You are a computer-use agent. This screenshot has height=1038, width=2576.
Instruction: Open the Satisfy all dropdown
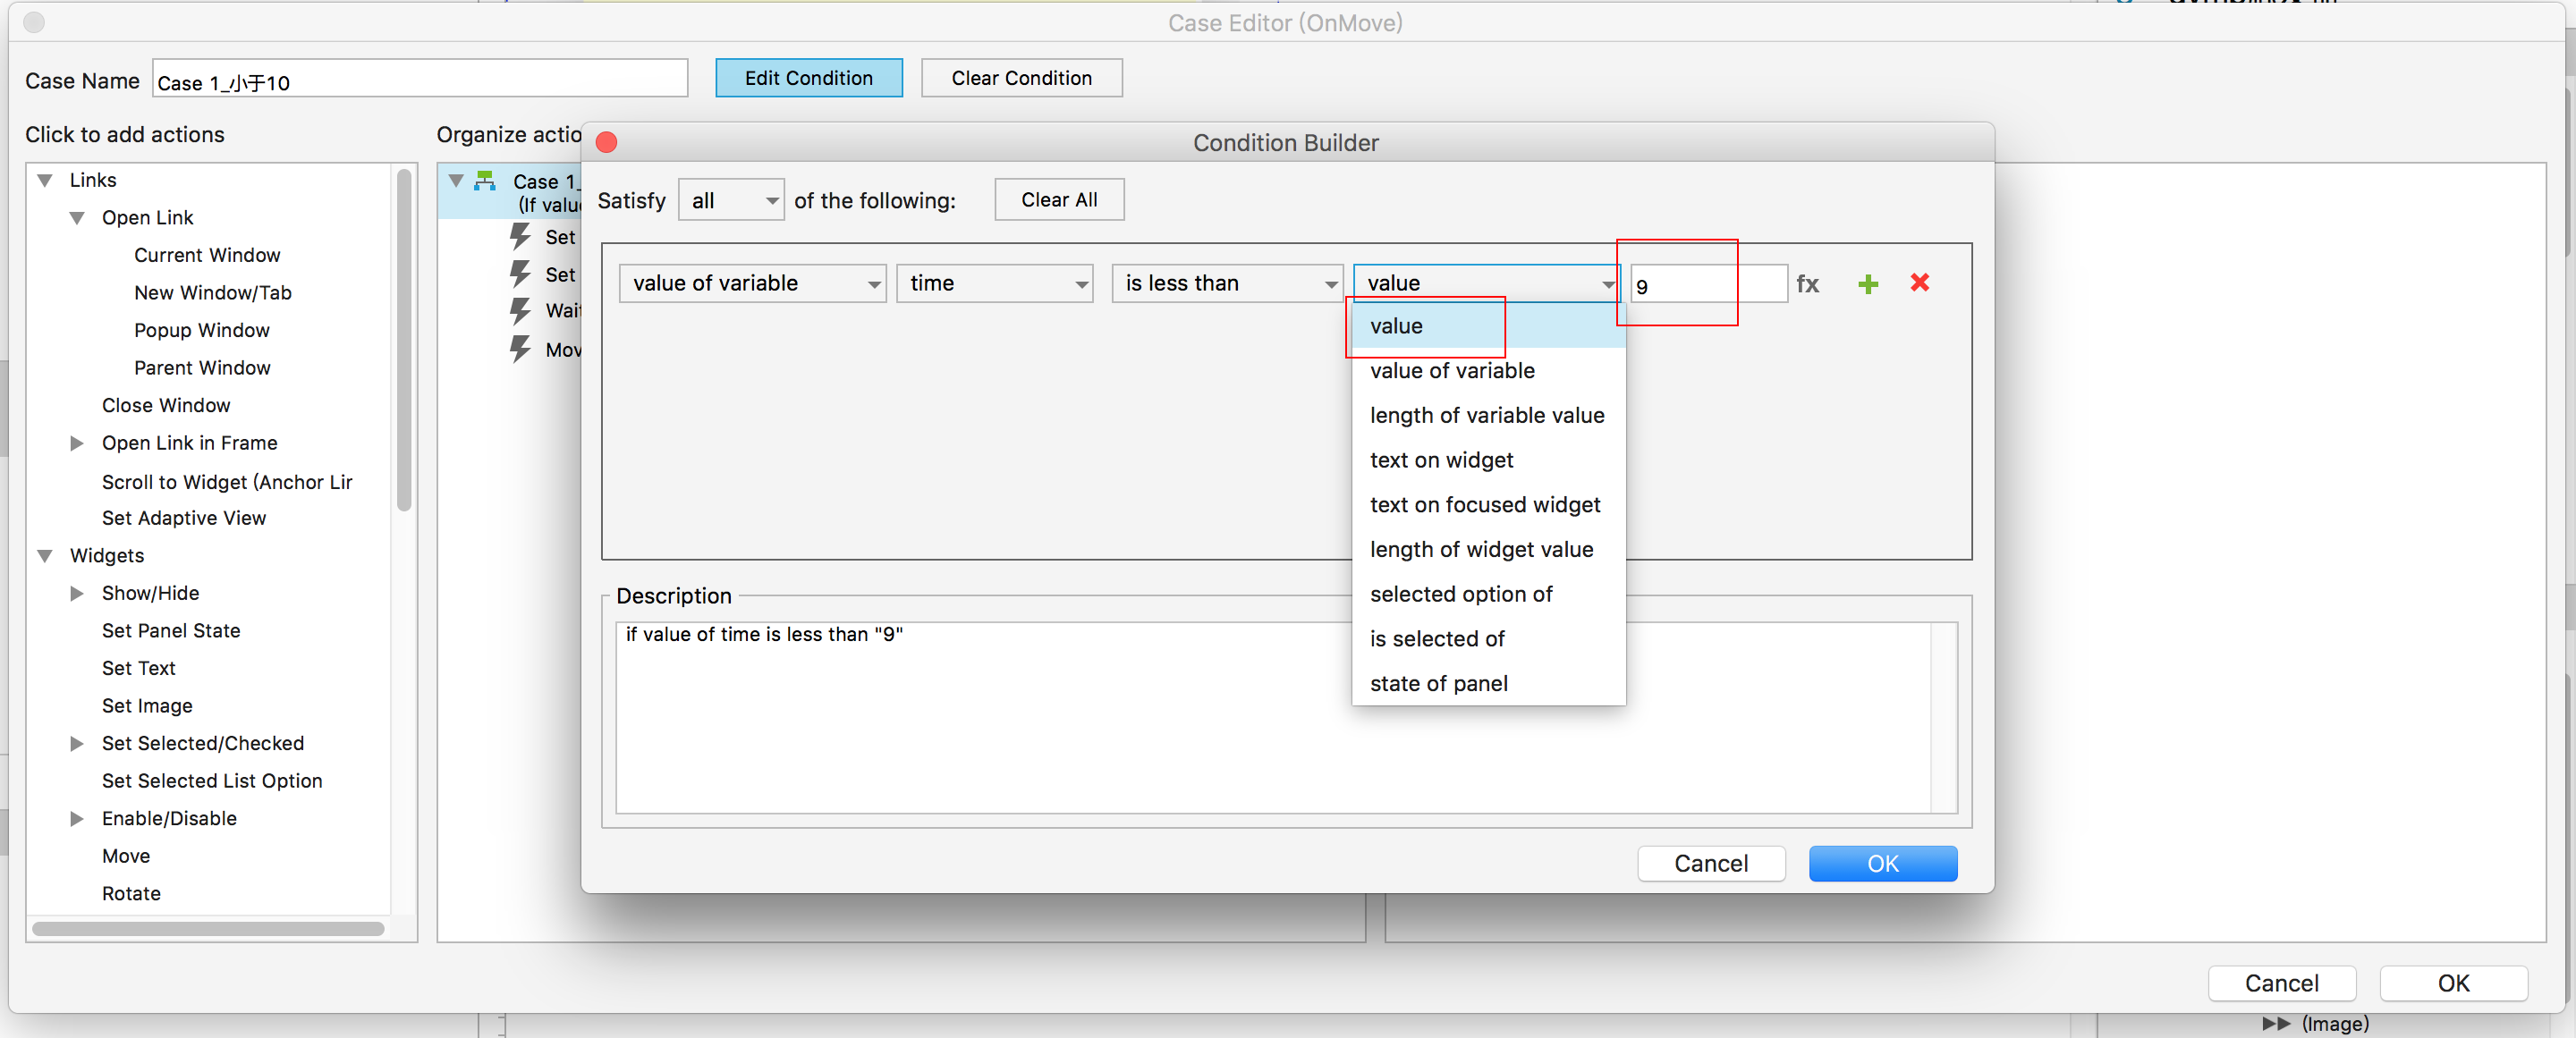(731, 201)
